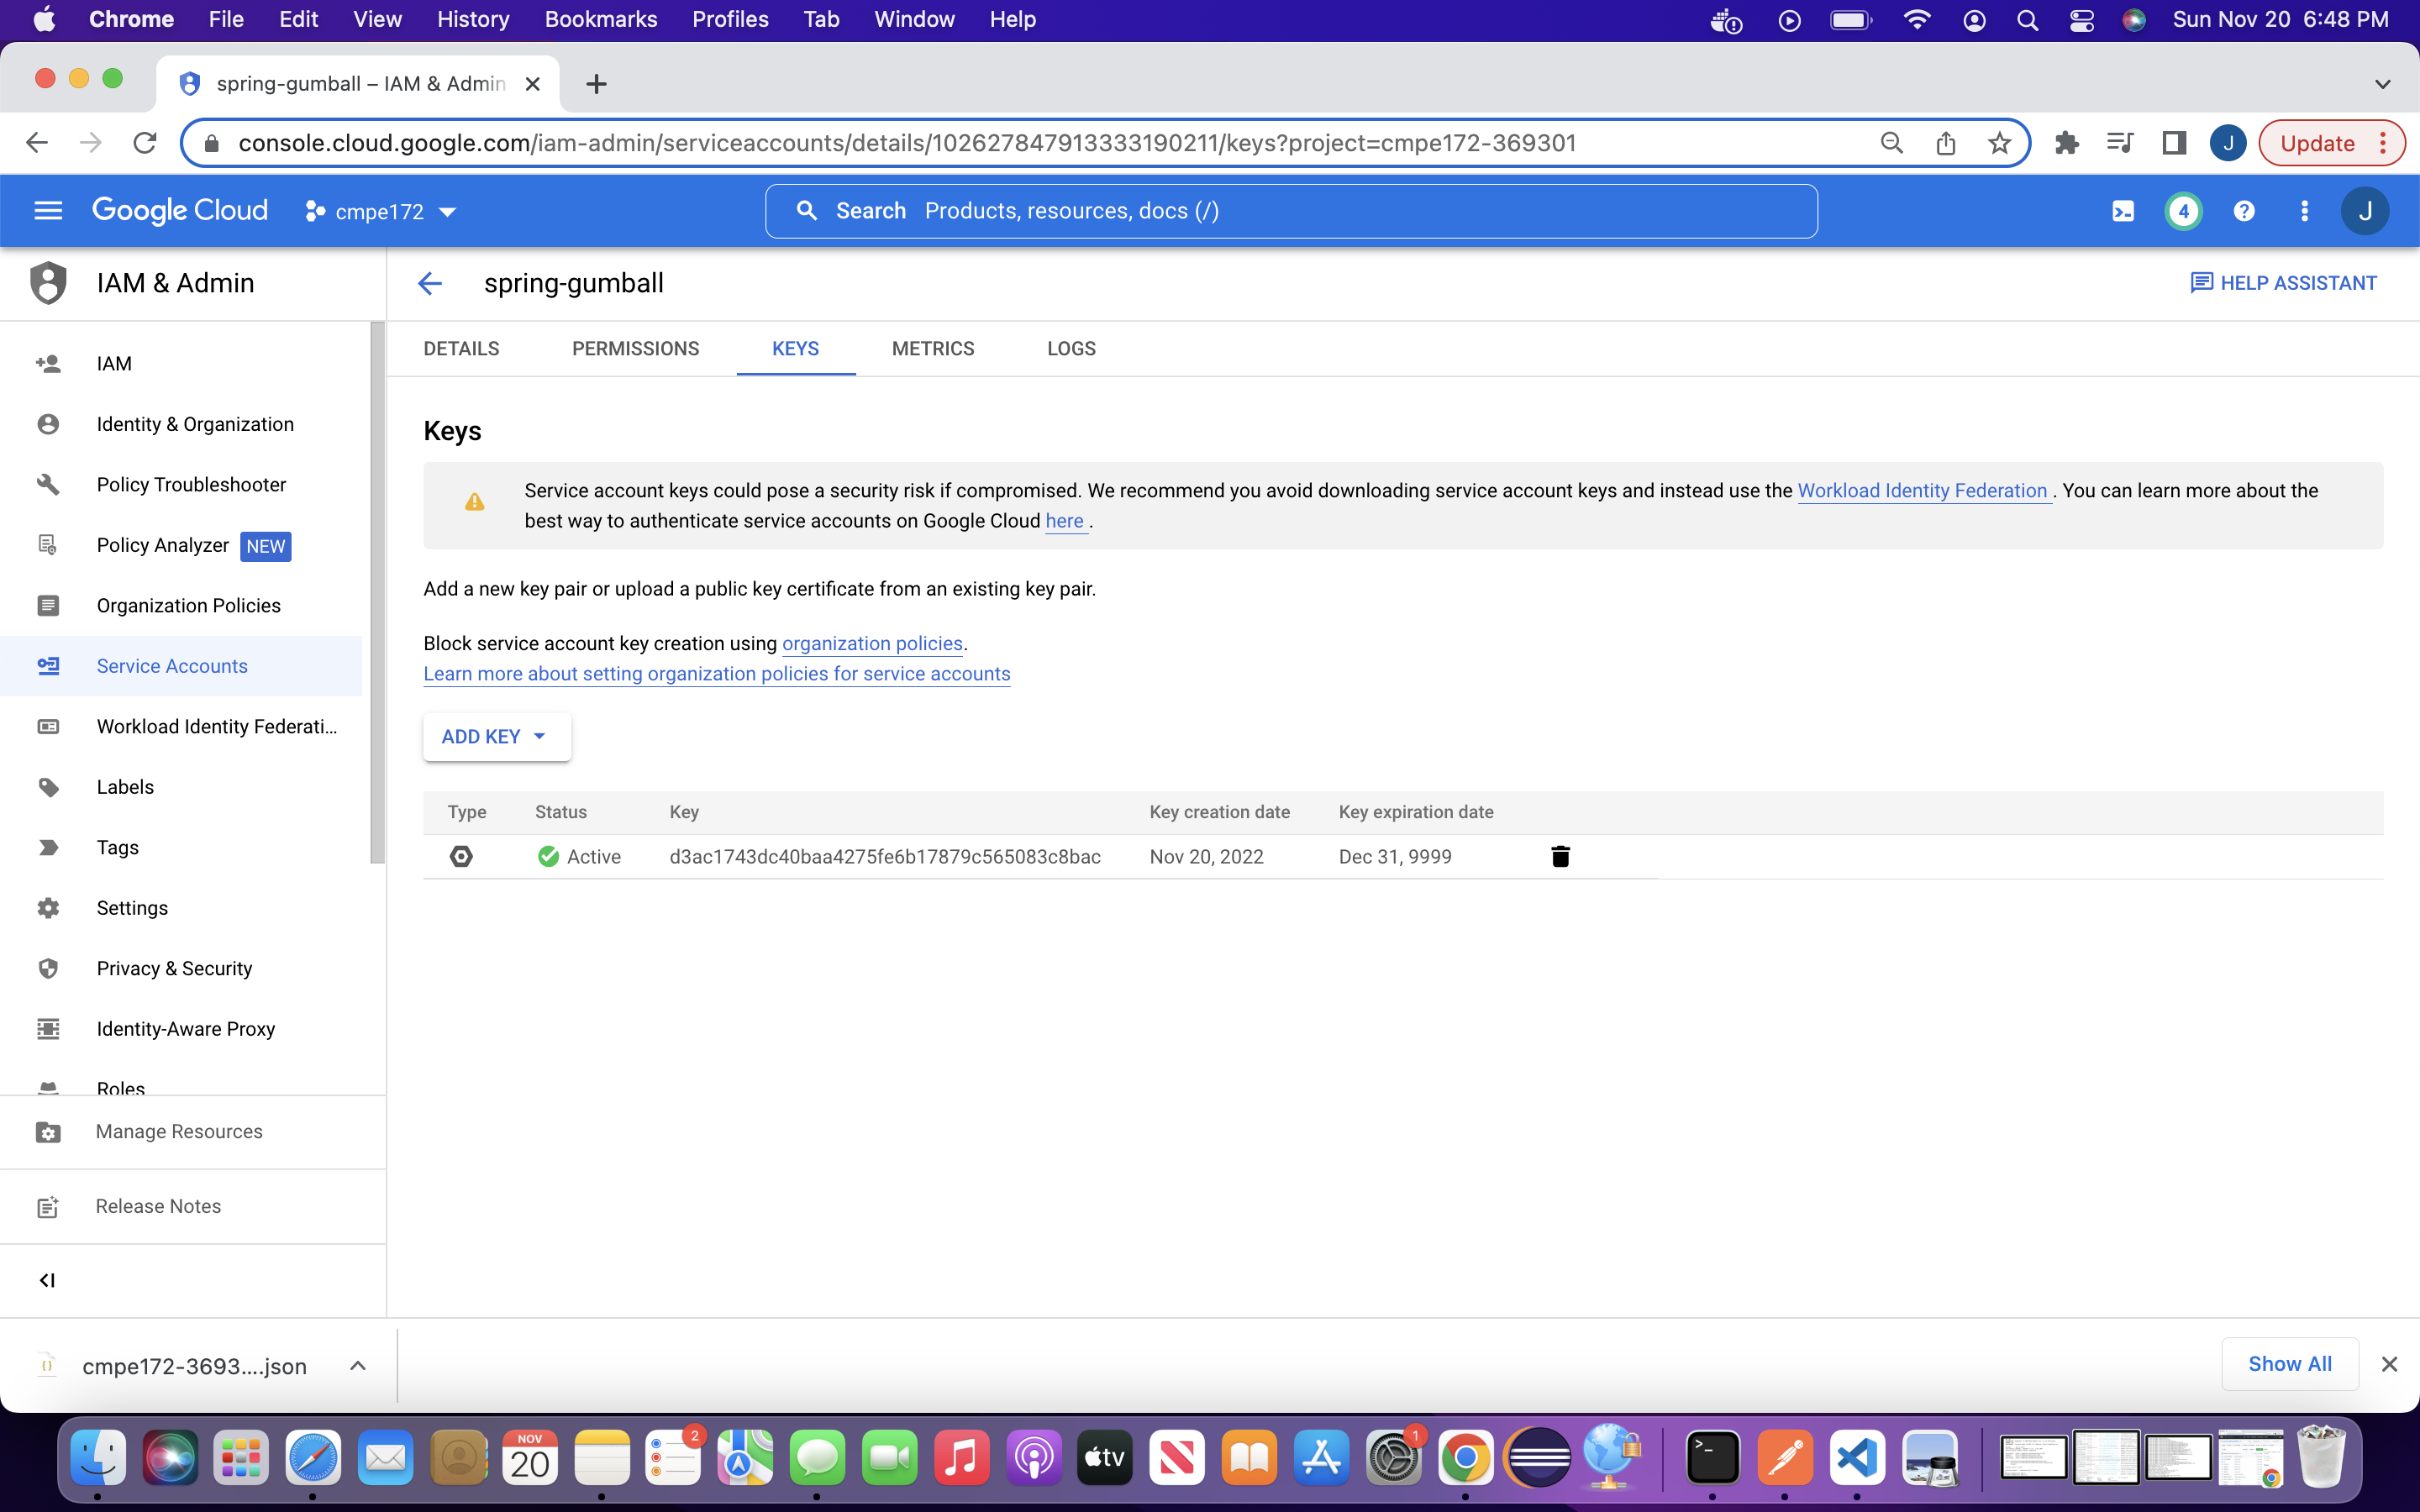Switch to the PERMISSIONS tab
The width and height of the screenshot is (2420, 1512).
pos(635,349)
